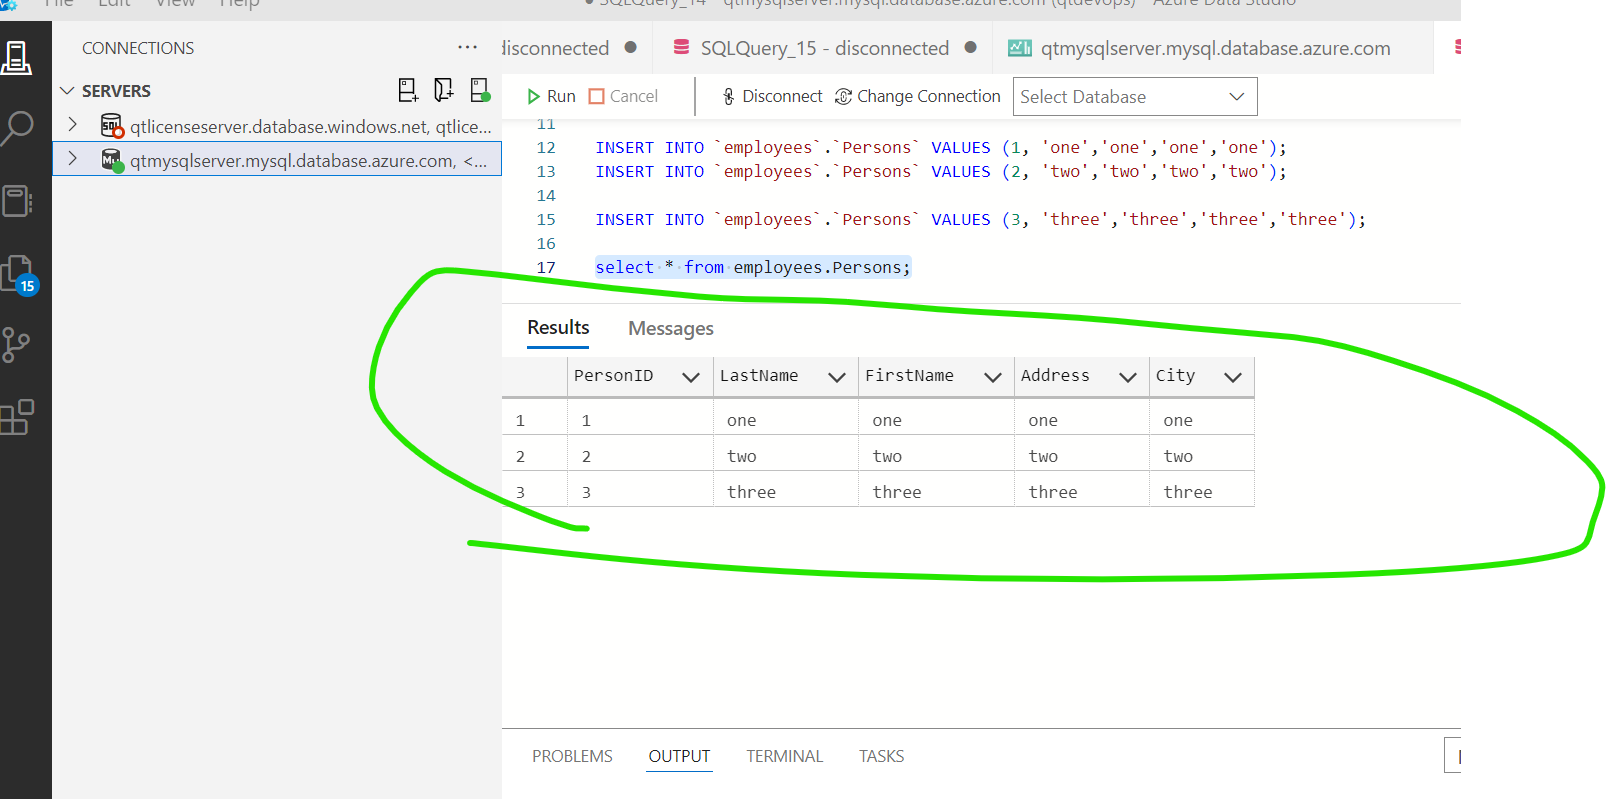Click Disconnect in query toolbar

tap(771, 96)
